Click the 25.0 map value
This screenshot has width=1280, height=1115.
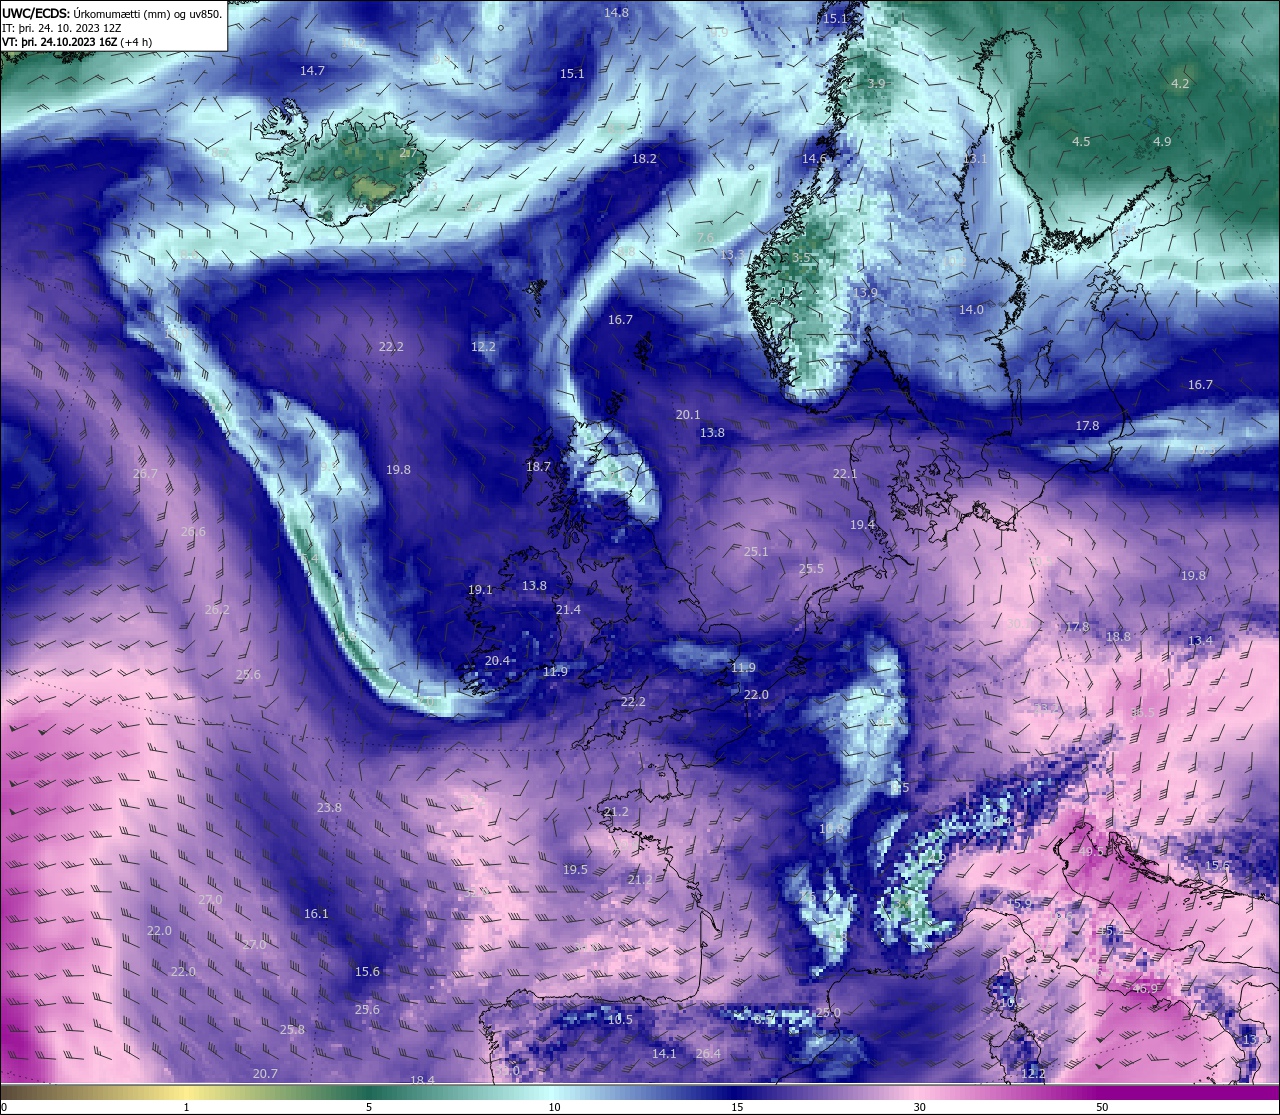[828, 1013]
